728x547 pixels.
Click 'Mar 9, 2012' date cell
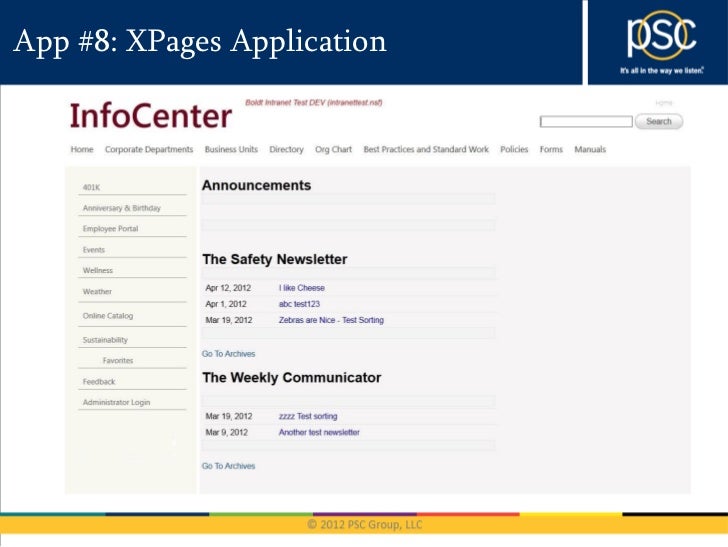(227, 432)
